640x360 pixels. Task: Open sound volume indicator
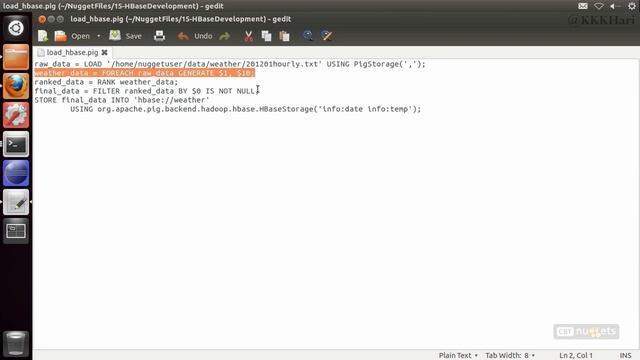614,6
